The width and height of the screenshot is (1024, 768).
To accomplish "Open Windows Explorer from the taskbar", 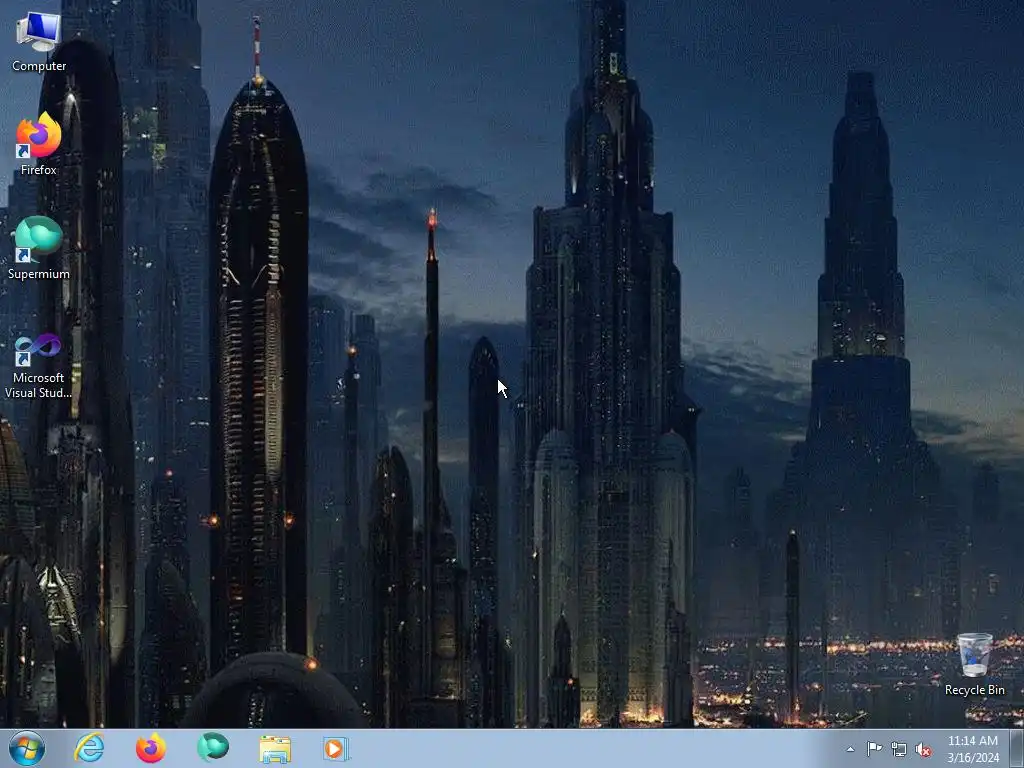I will pos(275,748).
